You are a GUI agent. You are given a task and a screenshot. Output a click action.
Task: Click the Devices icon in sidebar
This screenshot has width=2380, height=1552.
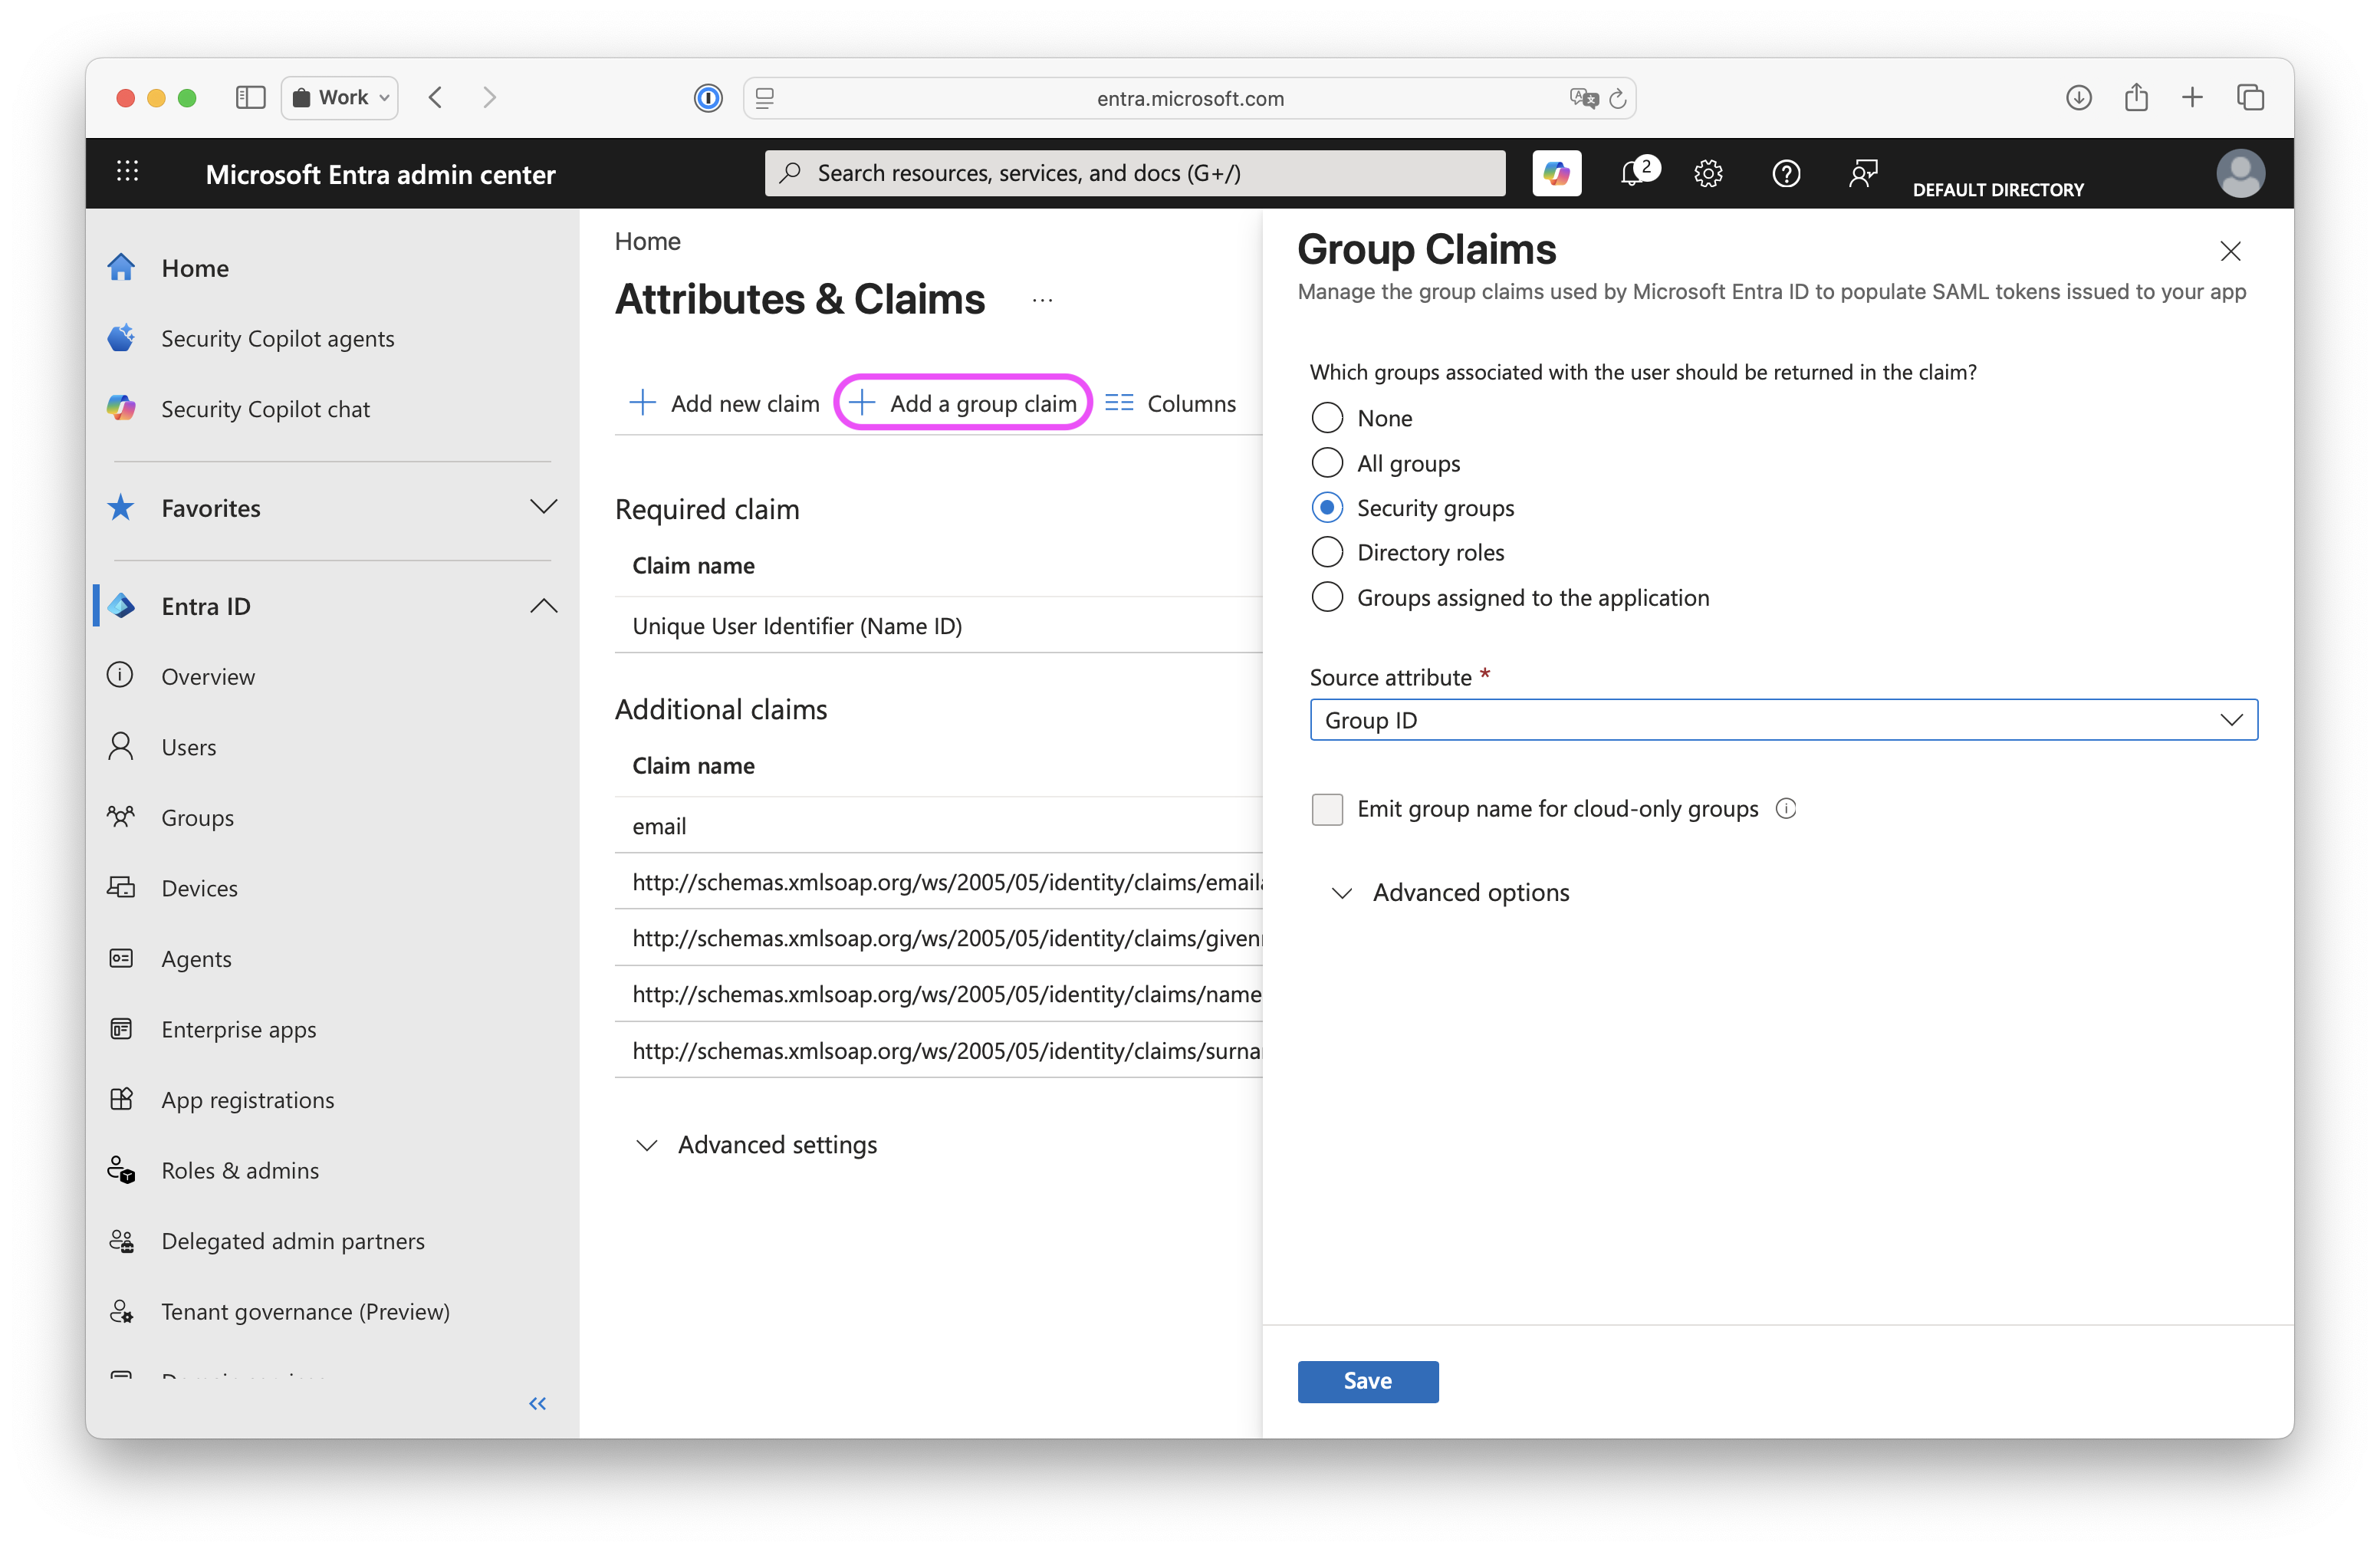coord(121,887)
